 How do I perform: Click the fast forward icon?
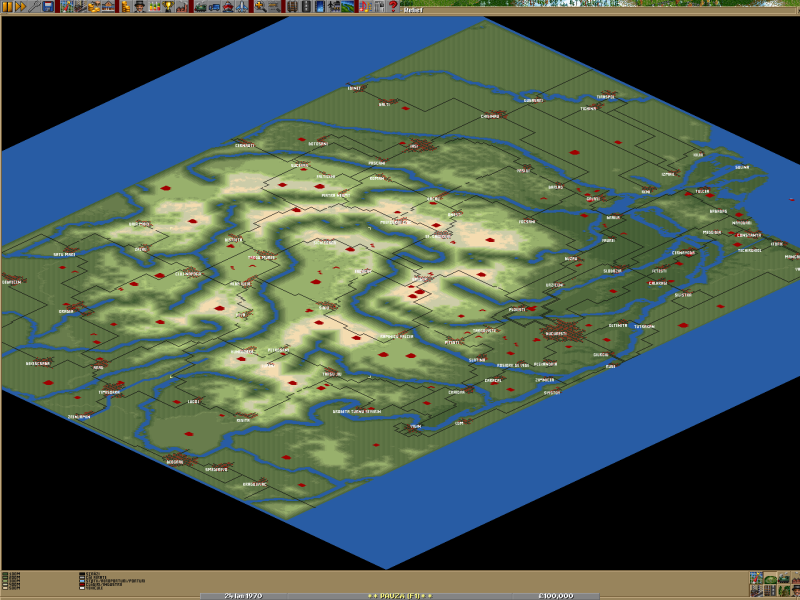(20, 6)
